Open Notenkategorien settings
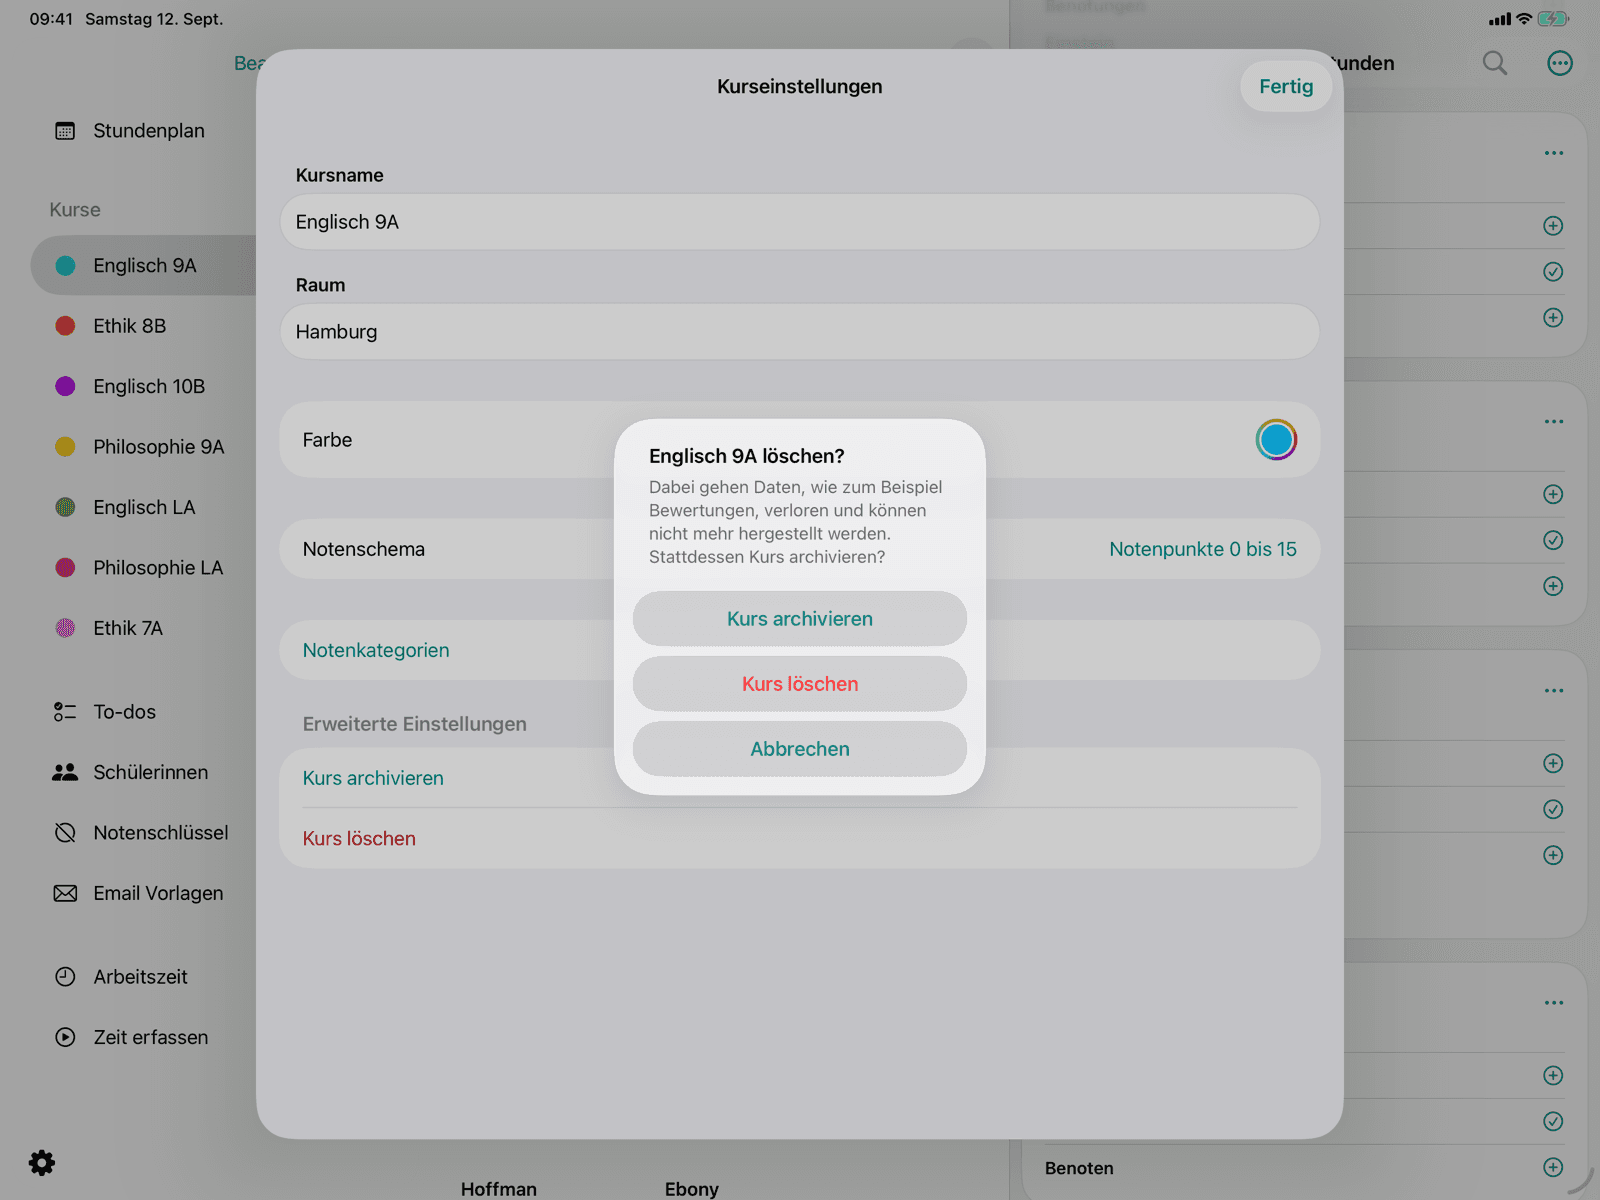1600x1200 pixels. coord(800,650)
